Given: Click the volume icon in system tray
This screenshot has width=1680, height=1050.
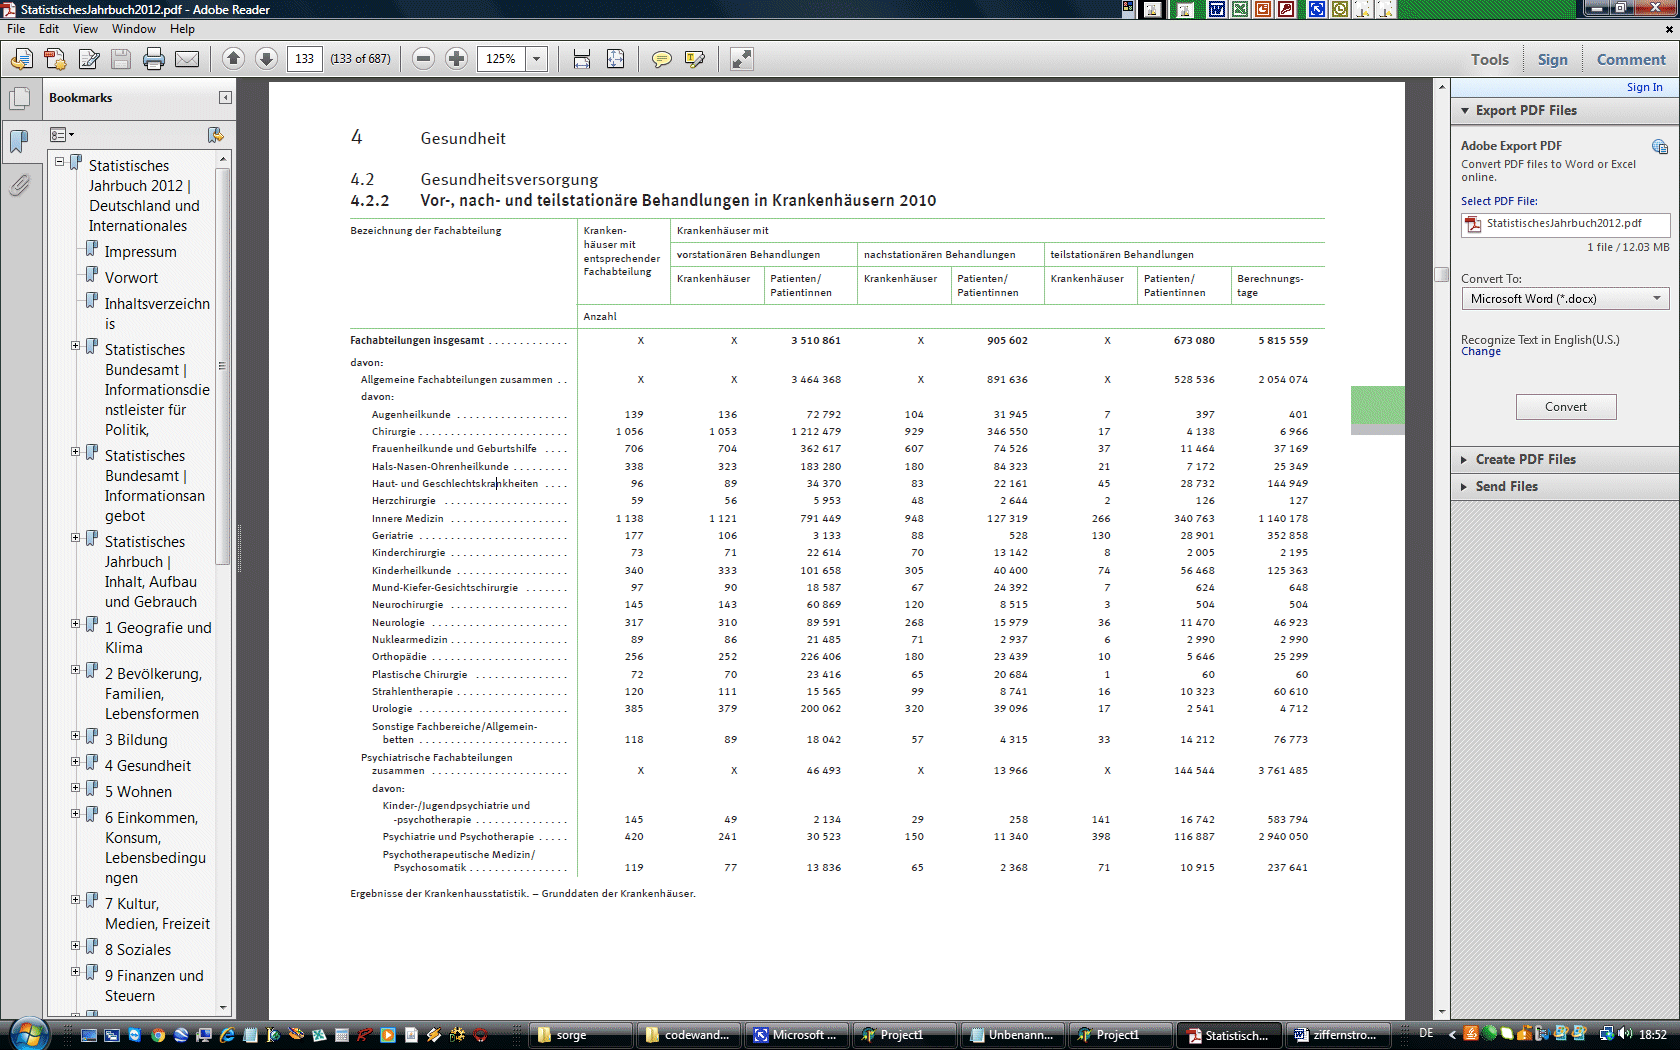Looking at the screenshot, I should tap(1625, 1034).
